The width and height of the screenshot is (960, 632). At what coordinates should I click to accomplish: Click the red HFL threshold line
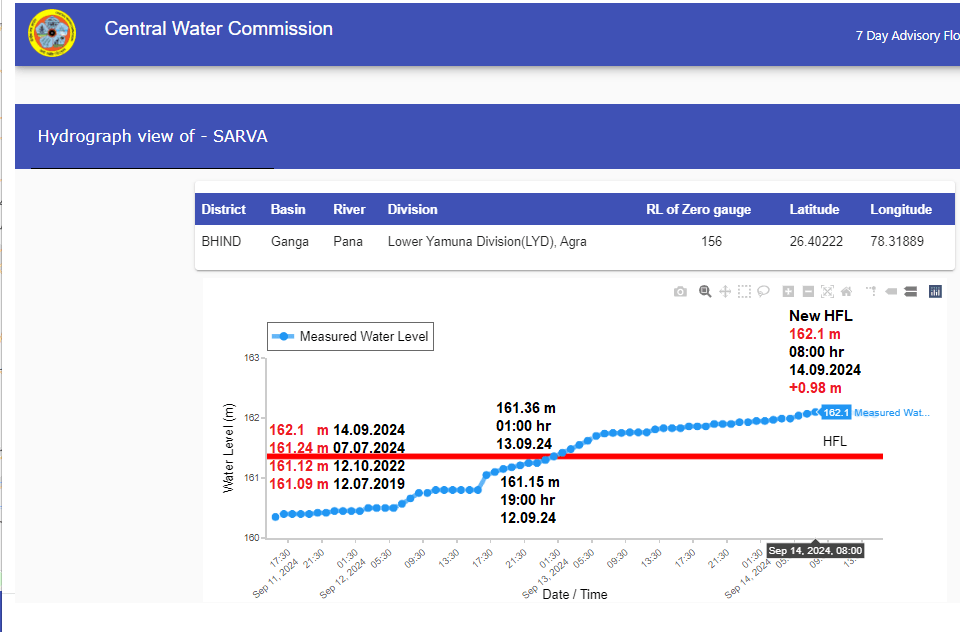(700, 456)
